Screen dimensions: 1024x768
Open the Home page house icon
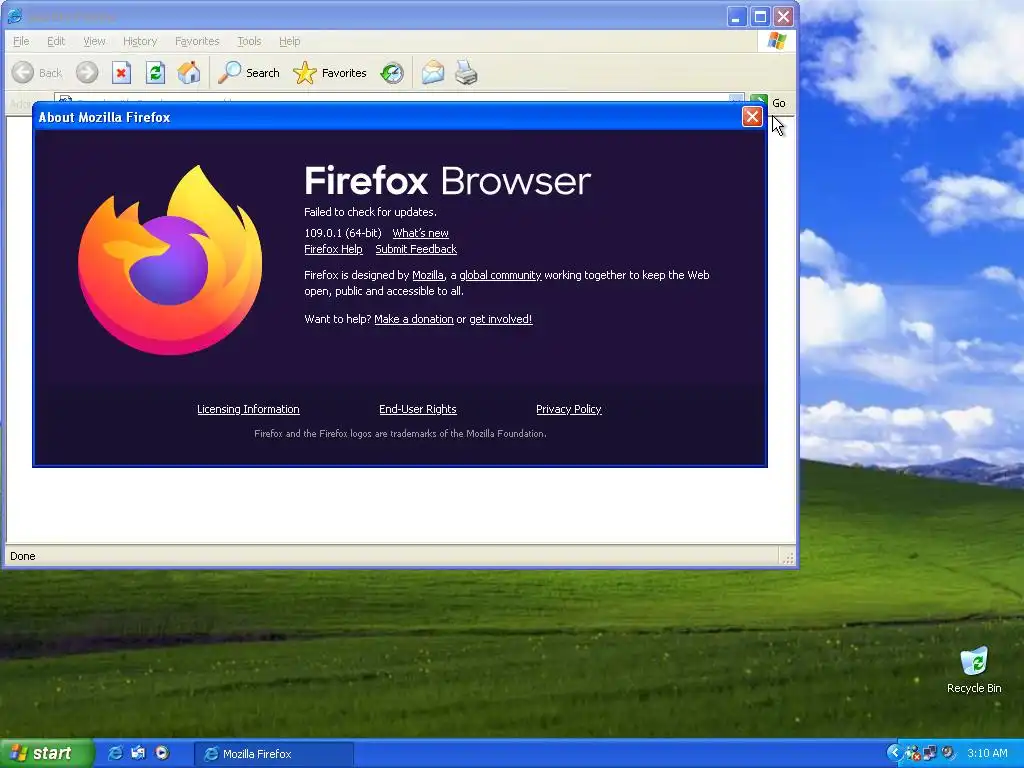click(189, 72)
